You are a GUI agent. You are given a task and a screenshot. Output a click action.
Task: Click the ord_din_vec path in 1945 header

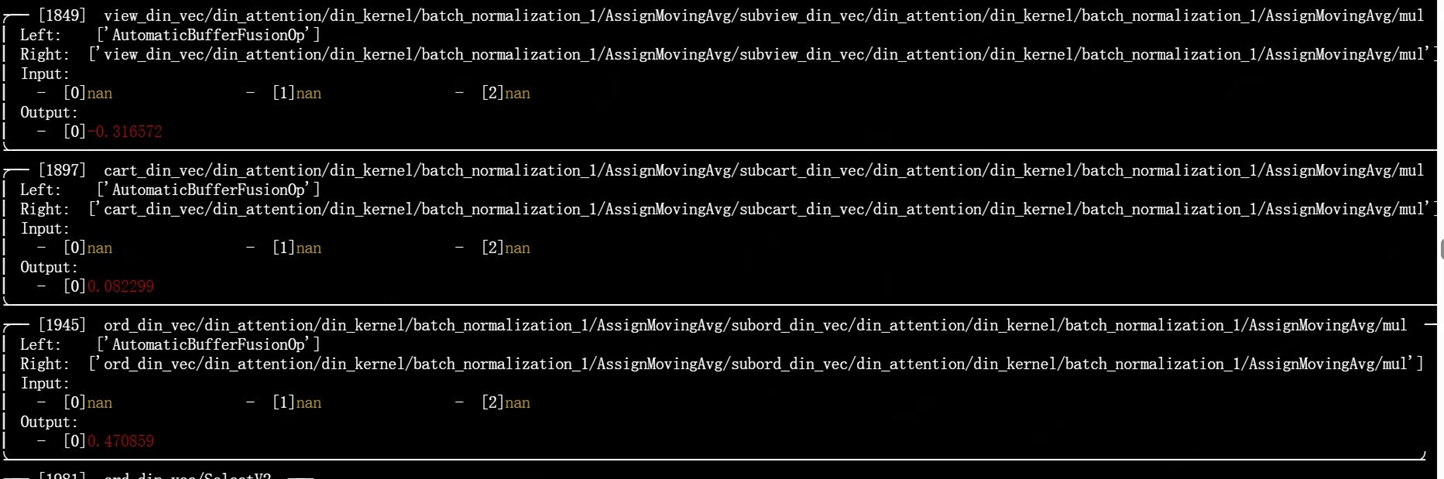756,325
